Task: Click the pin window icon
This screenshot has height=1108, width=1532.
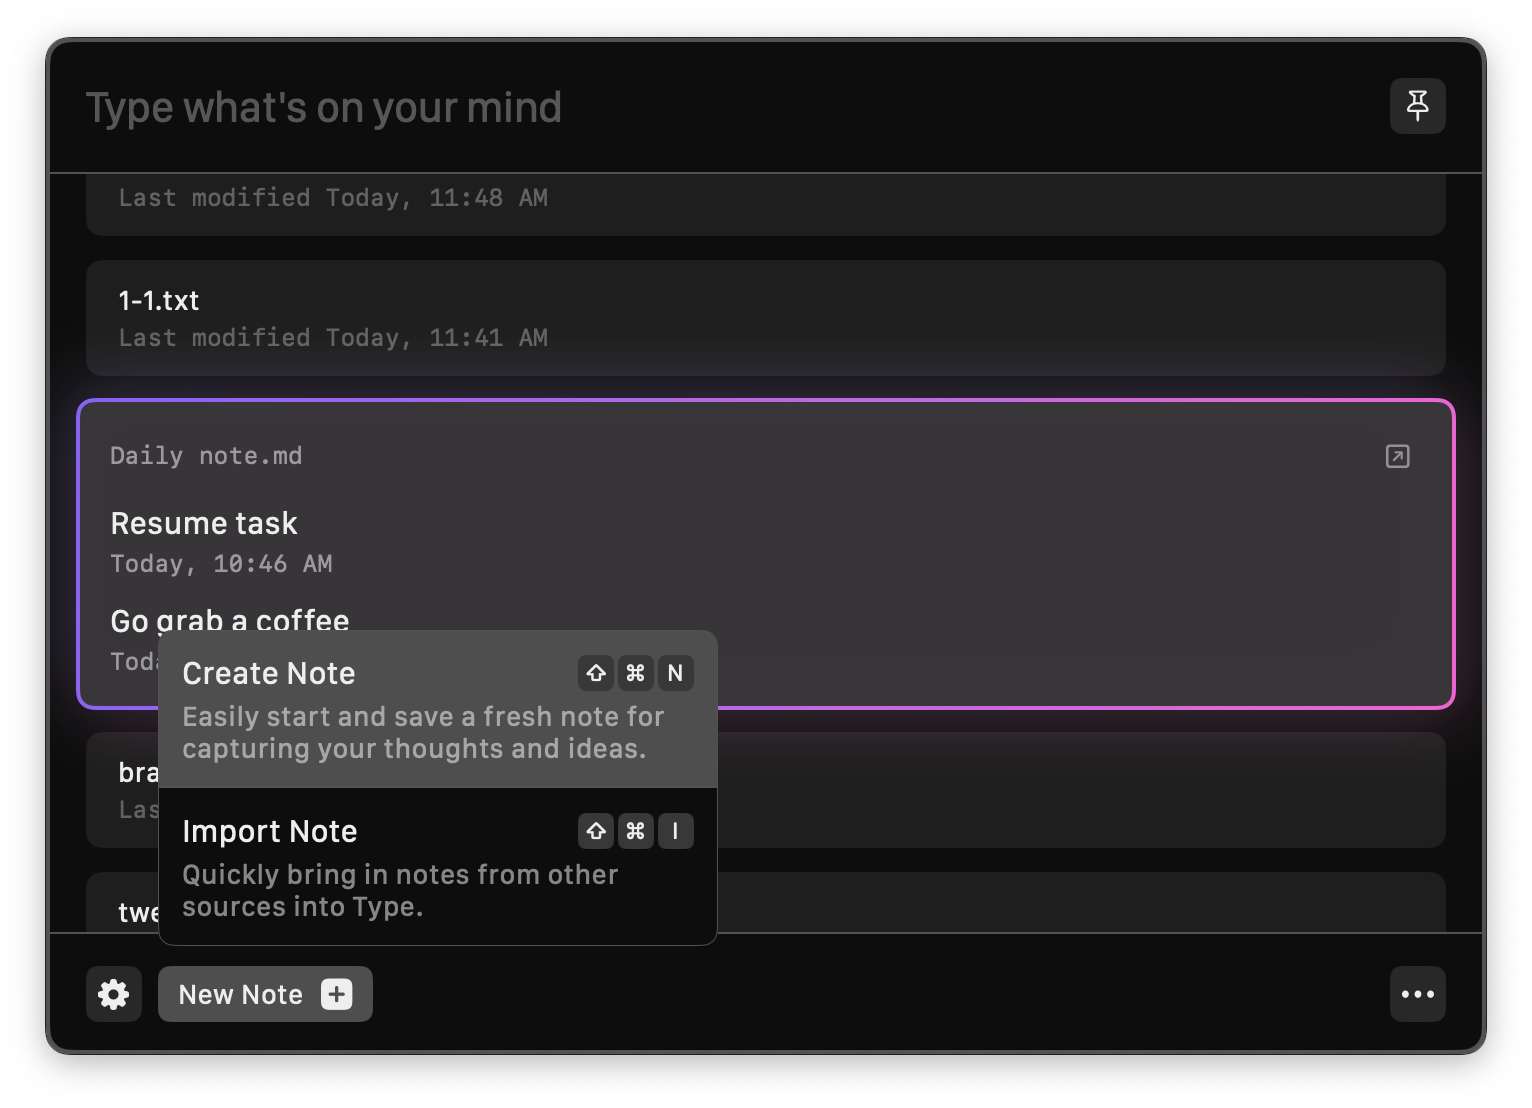Action: click(x=1417, y=106)
